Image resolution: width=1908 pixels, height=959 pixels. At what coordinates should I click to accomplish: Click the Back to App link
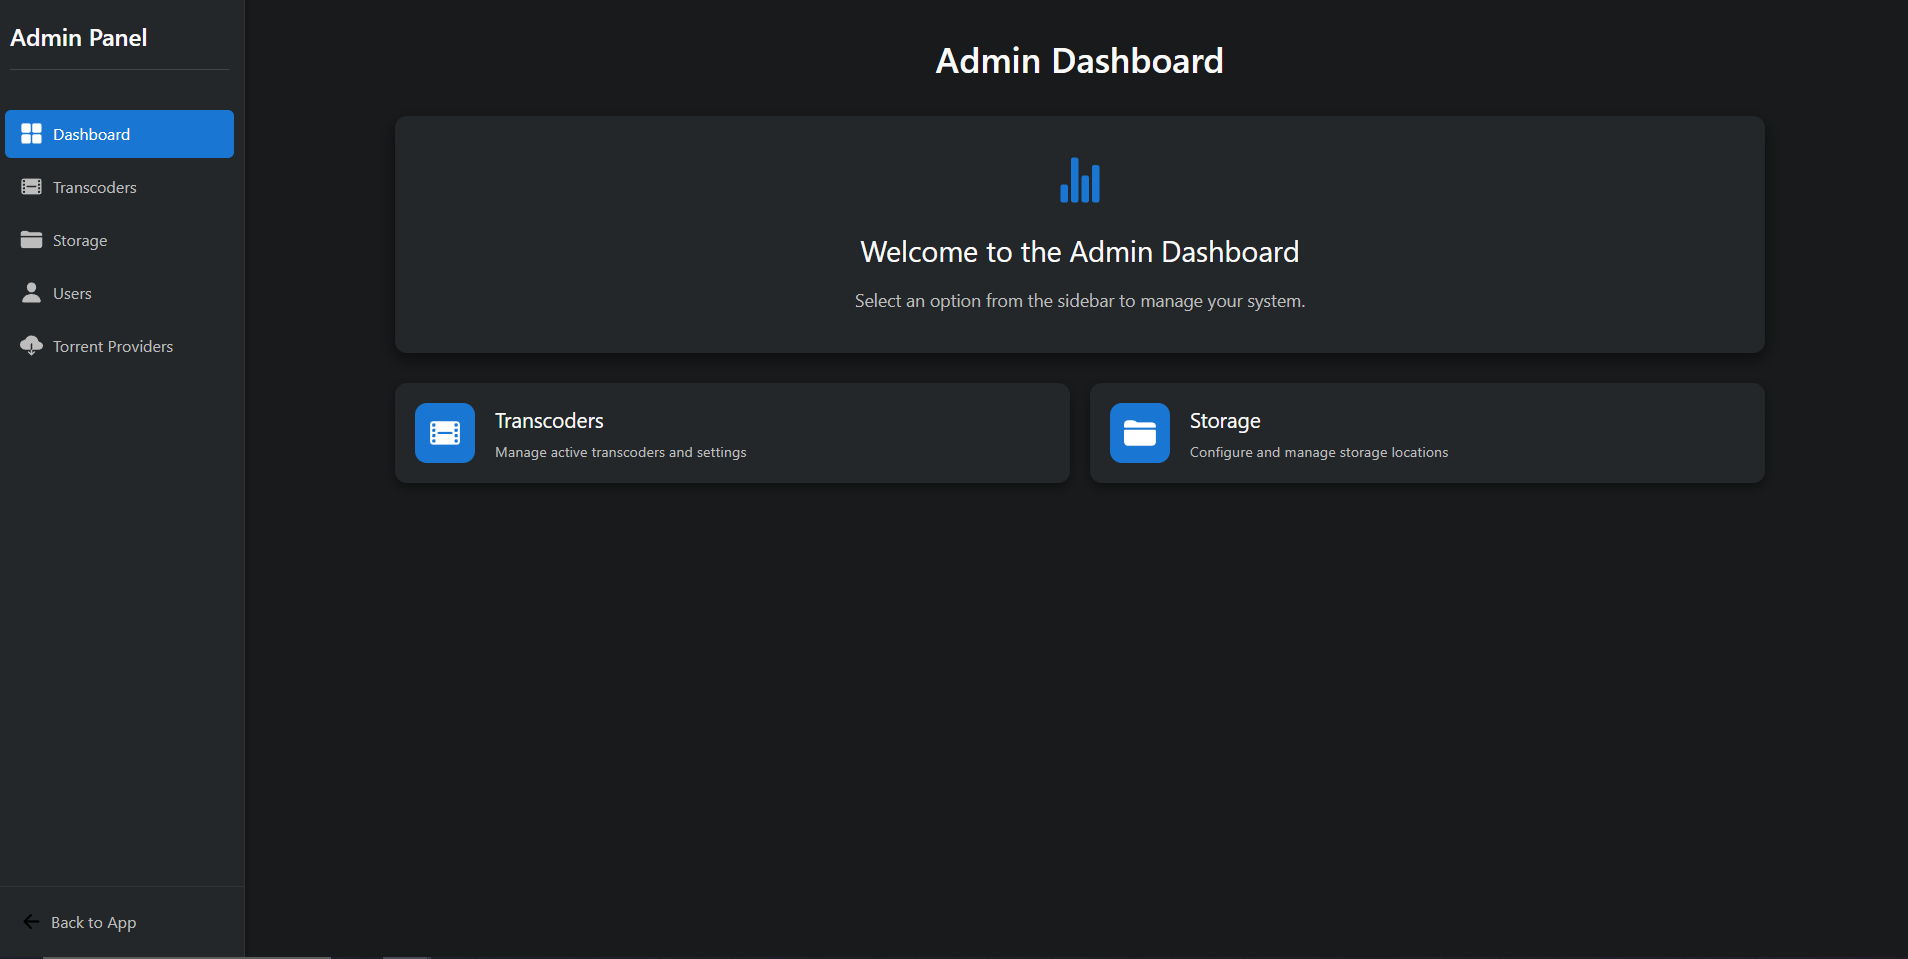93,921
